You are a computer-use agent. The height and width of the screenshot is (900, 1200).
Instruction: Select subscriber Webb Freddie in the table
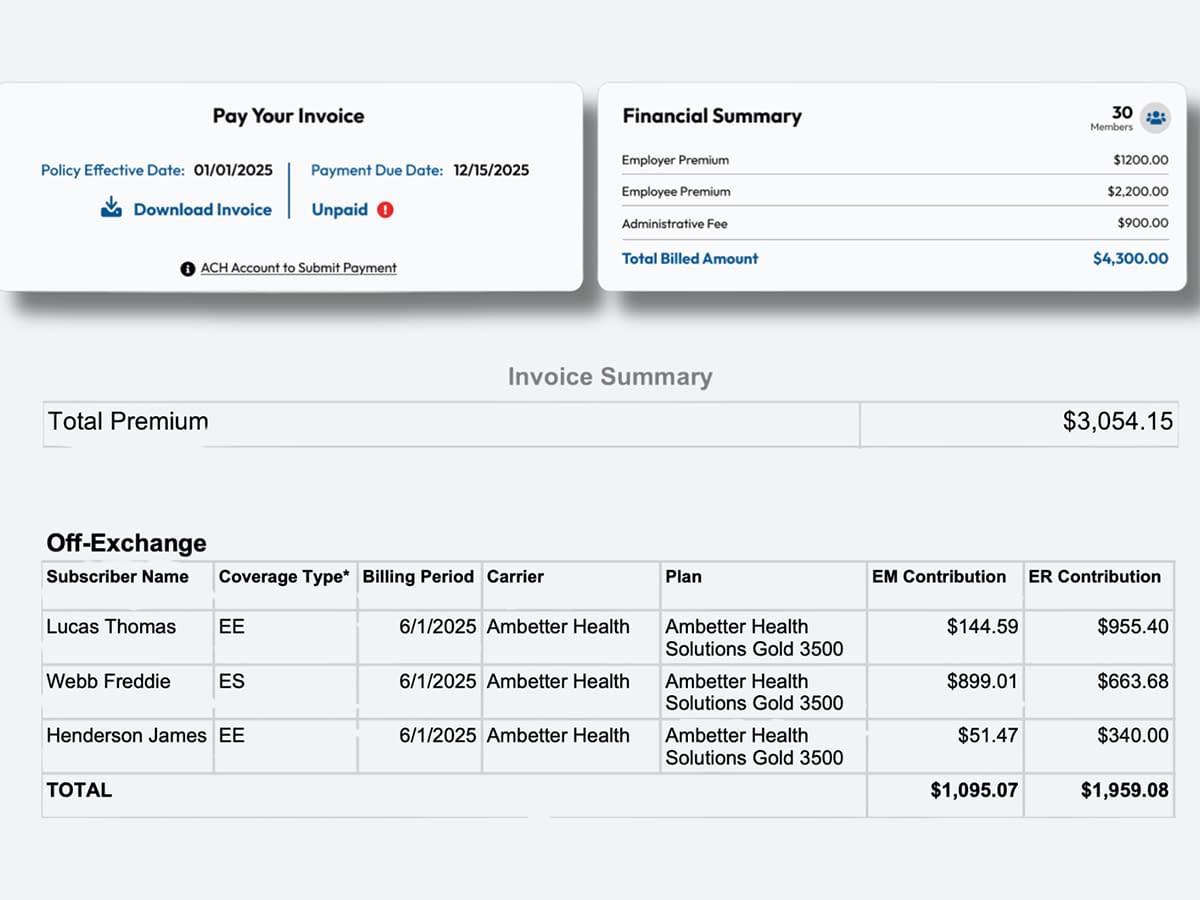[108, 681]
